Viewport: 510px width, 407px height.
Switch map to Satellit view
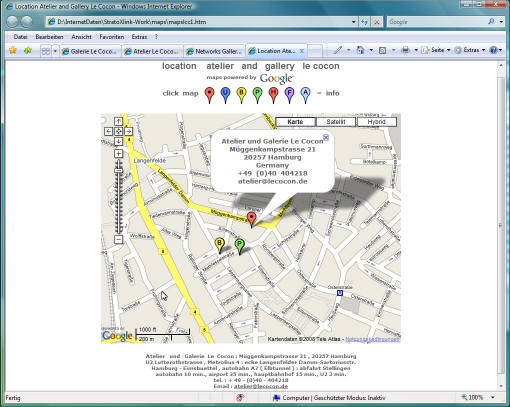[x=336, y=122]
